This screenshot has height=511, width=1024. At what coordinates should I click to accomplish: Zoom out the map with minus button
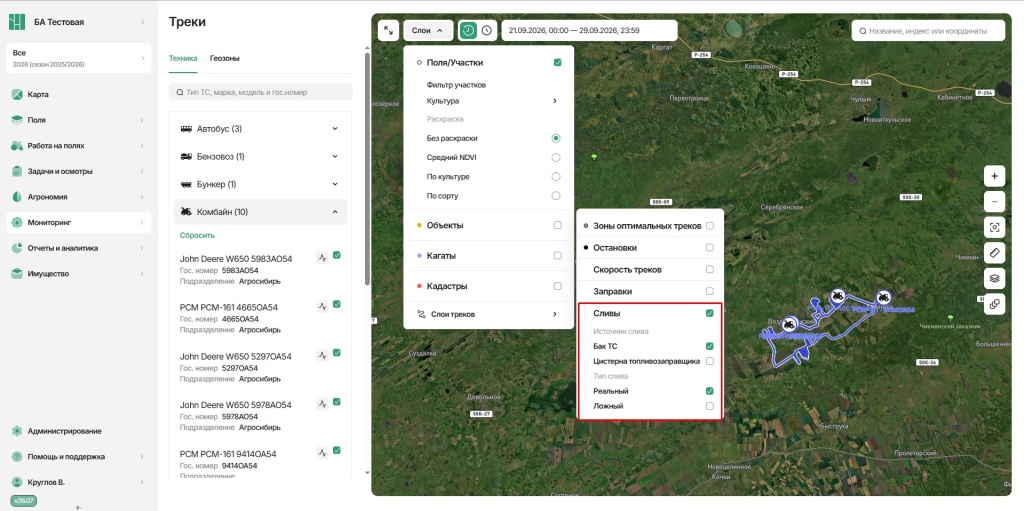pos(994,202)
